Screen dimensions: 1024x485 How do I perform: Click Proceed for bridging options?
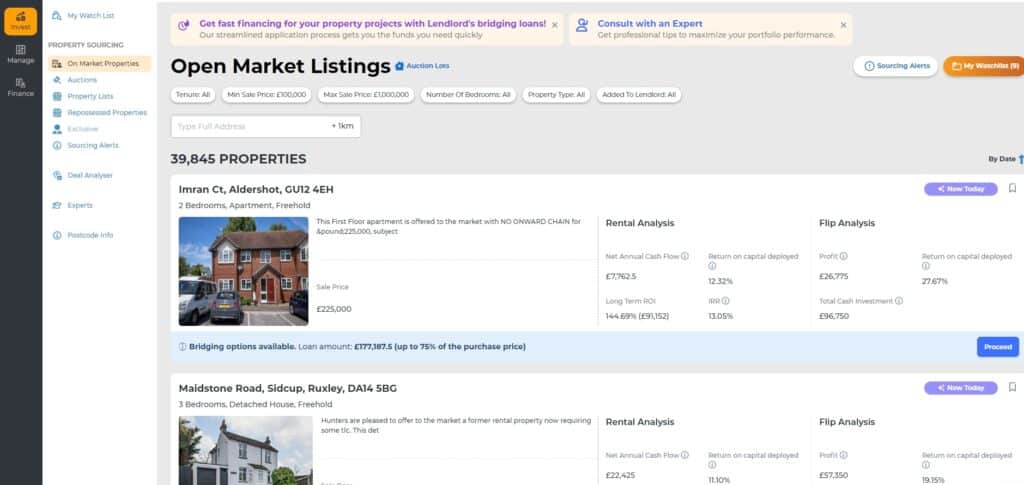pyautogui.click(x=998, y=347)
